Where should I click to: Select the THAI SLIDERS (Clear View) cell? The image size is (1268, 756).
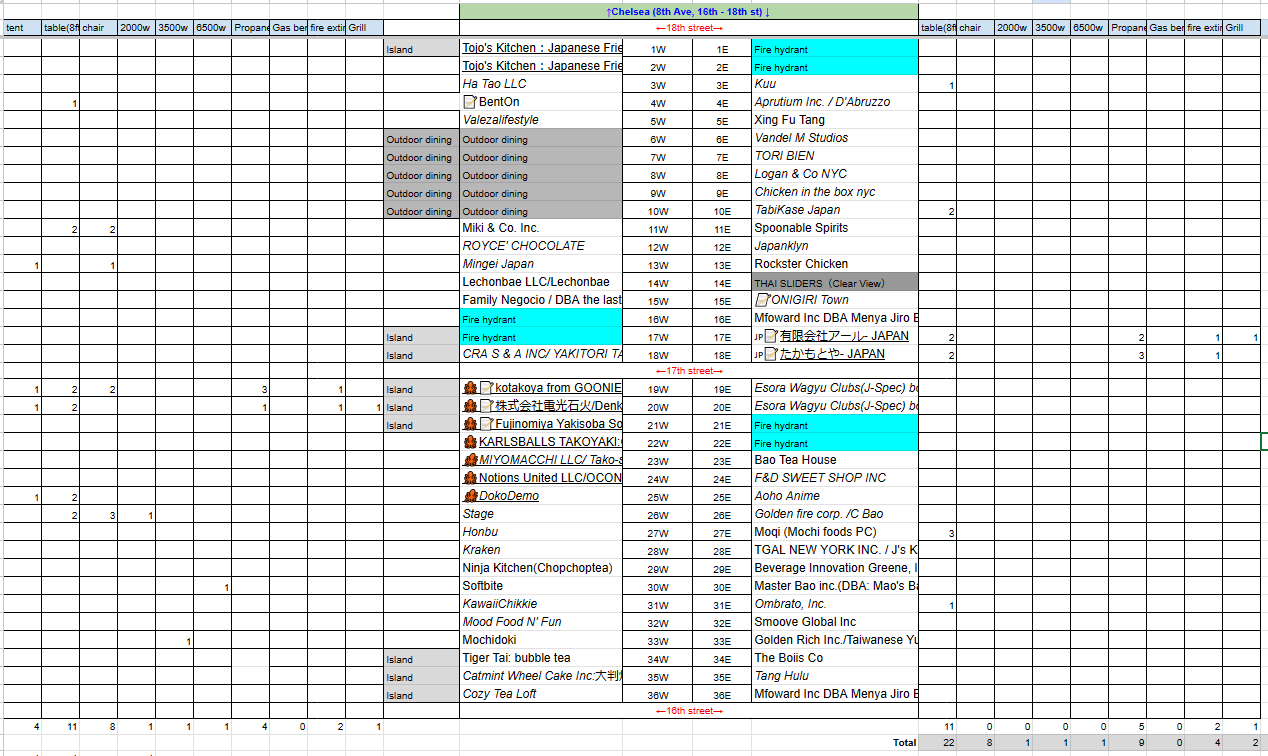coord(835,282)
